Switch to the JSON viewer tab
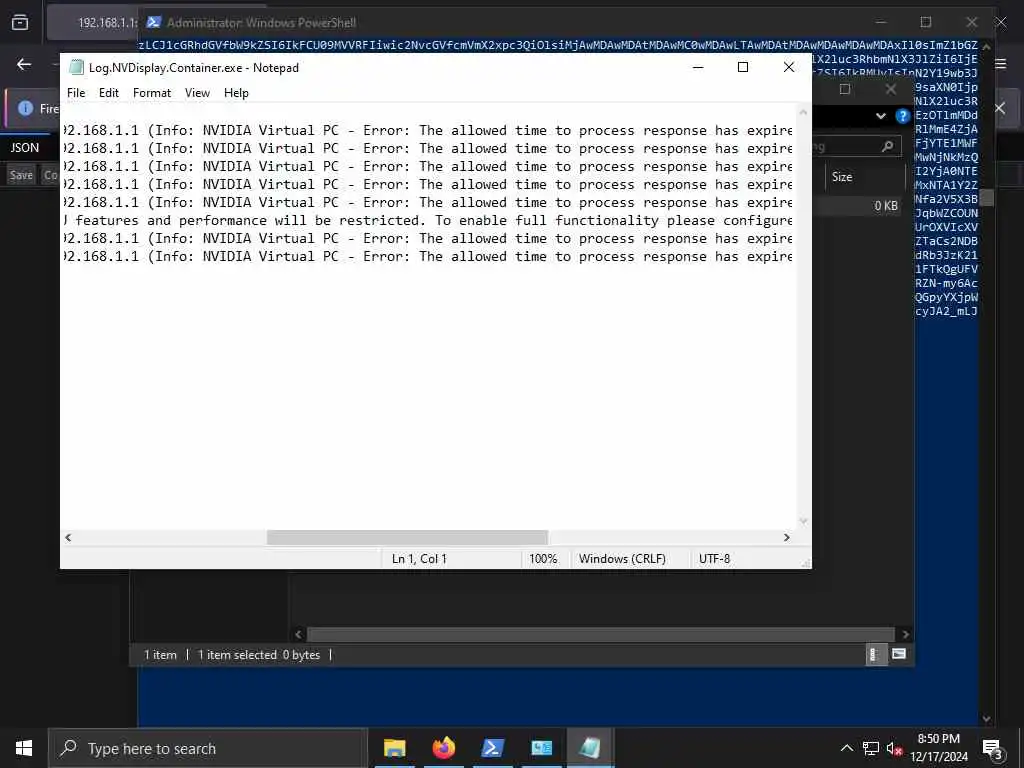Screen dimensions: 1024x768 [x=25, y=148]
